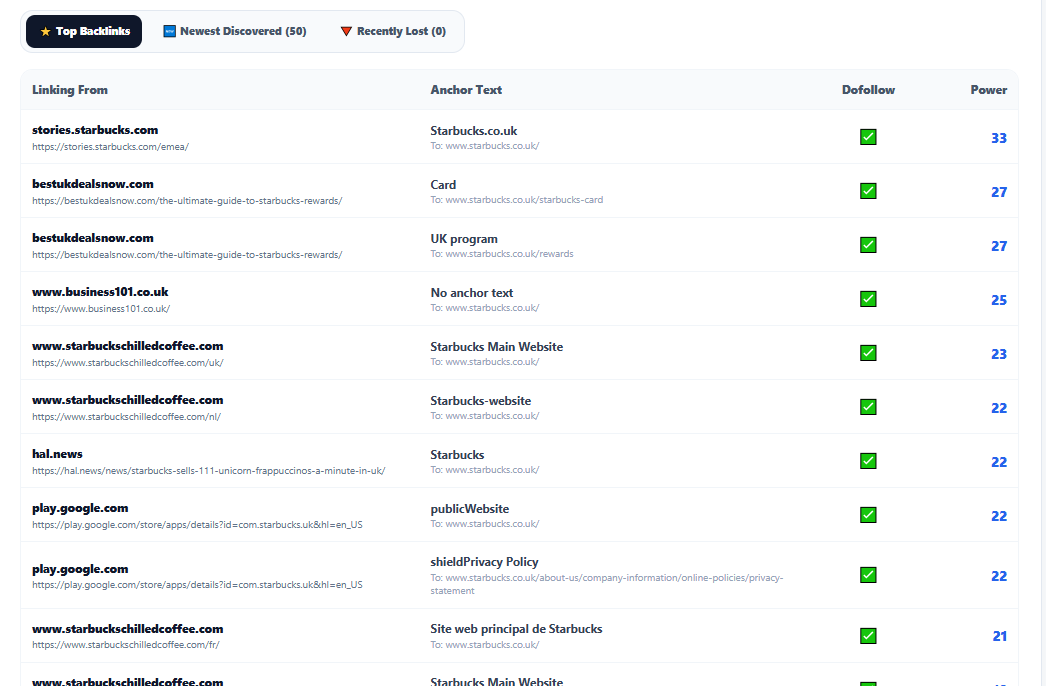Click power score 22 in the hal.news row

(999, 462)
